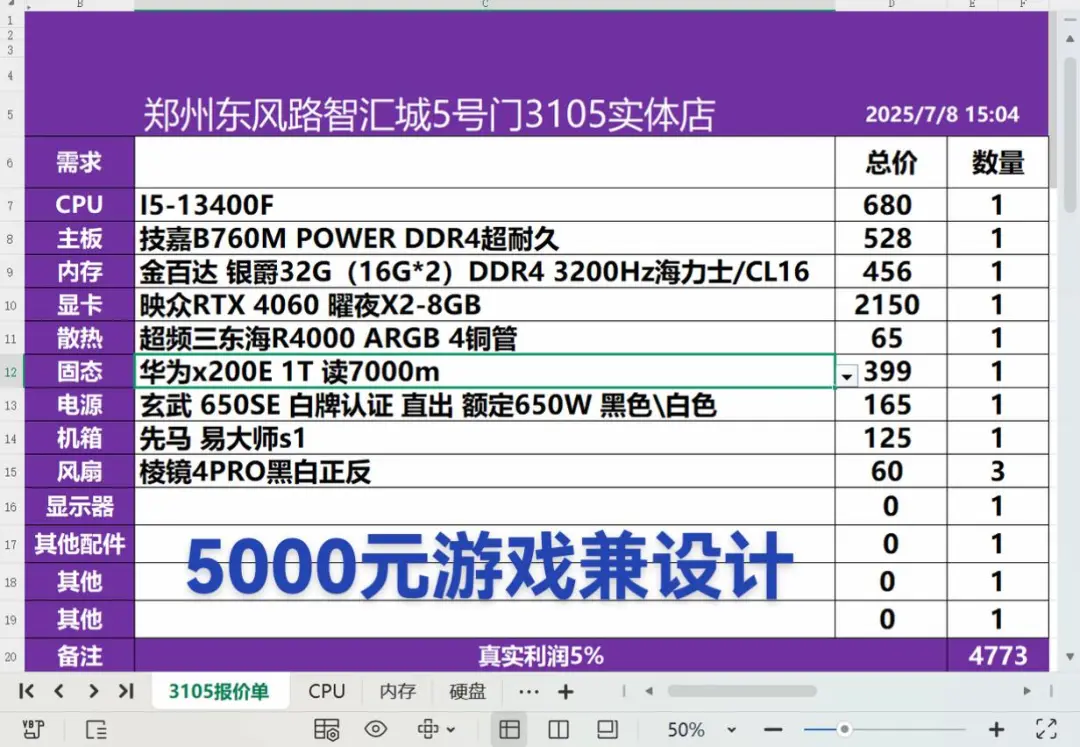Switch to page layout split view
Viewport: 1080px width, 747px height.
point(558,729)
